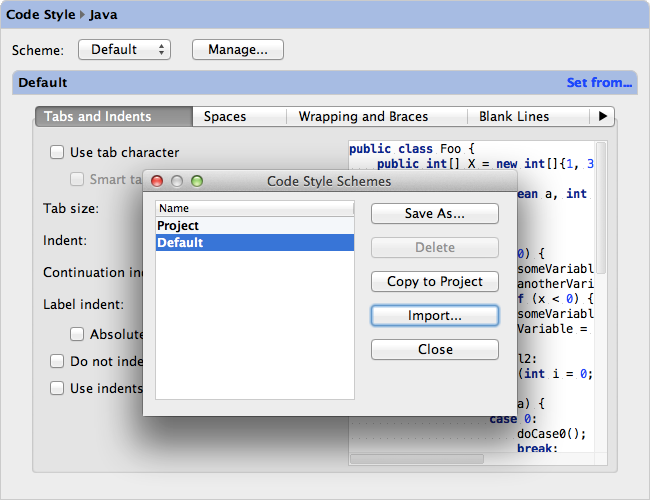Open the Set from... link
This screenshot has height=500, width=650.
point(599,82)
